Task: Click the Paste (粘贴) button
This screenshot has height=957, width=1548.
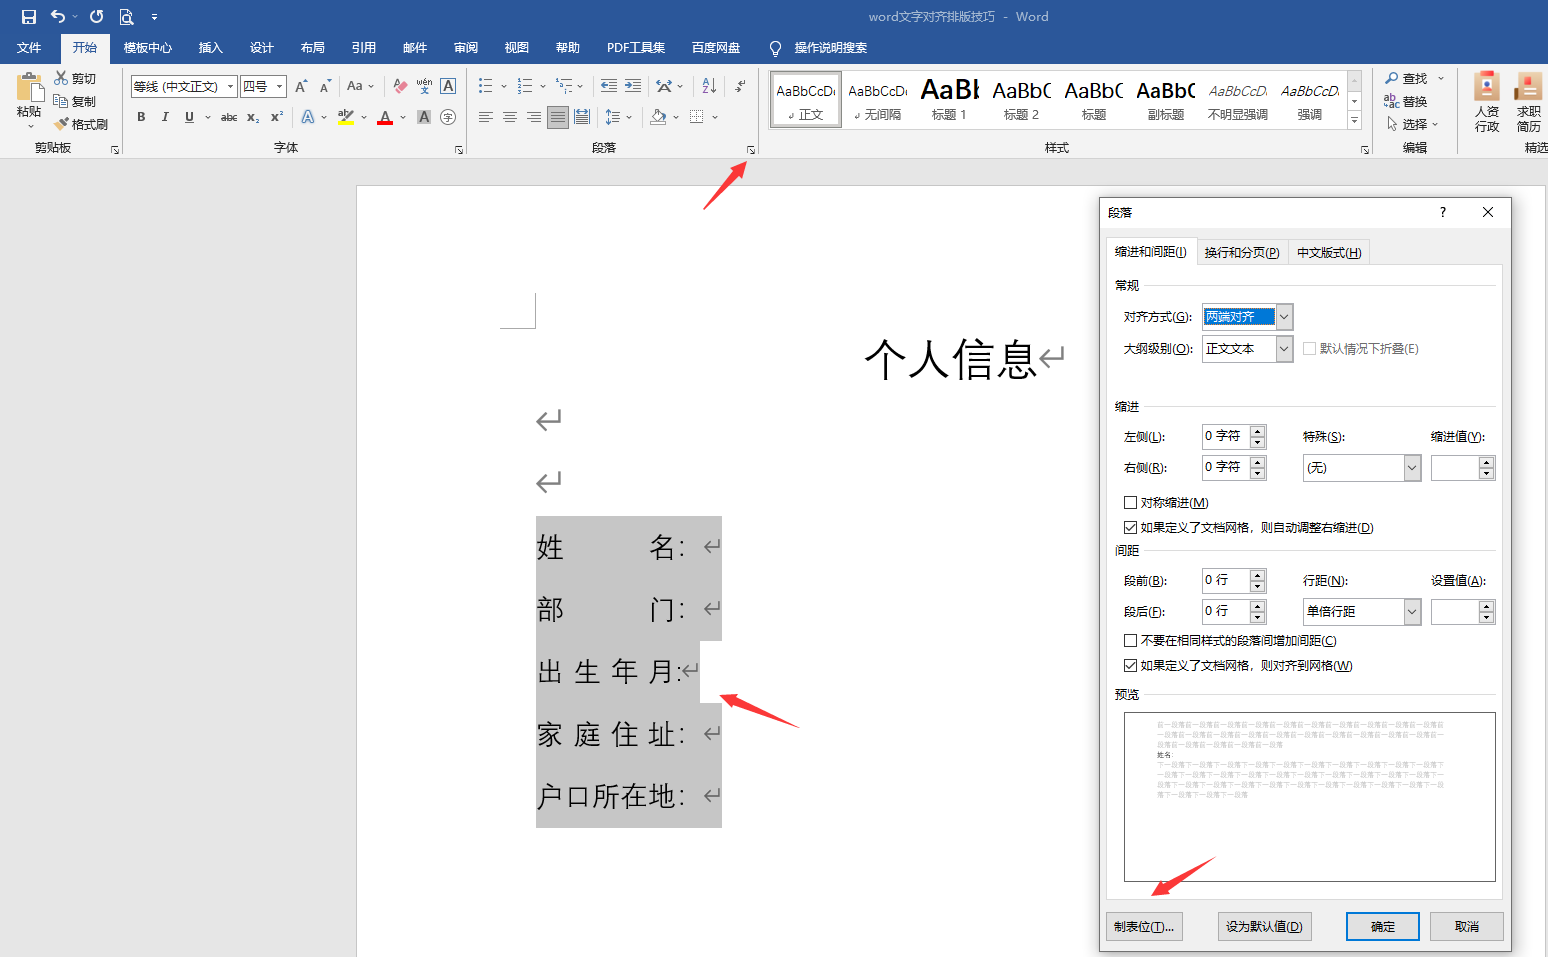Action: coord(29,101)
